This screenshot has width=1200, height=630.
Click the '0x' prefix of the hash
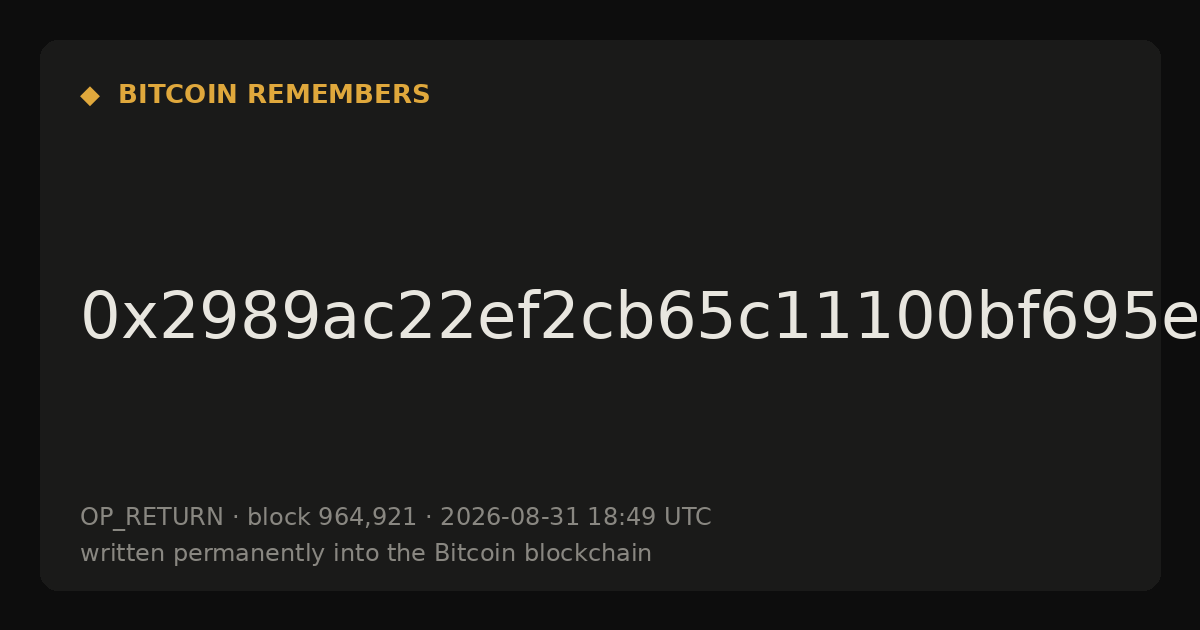click(106, 318)
